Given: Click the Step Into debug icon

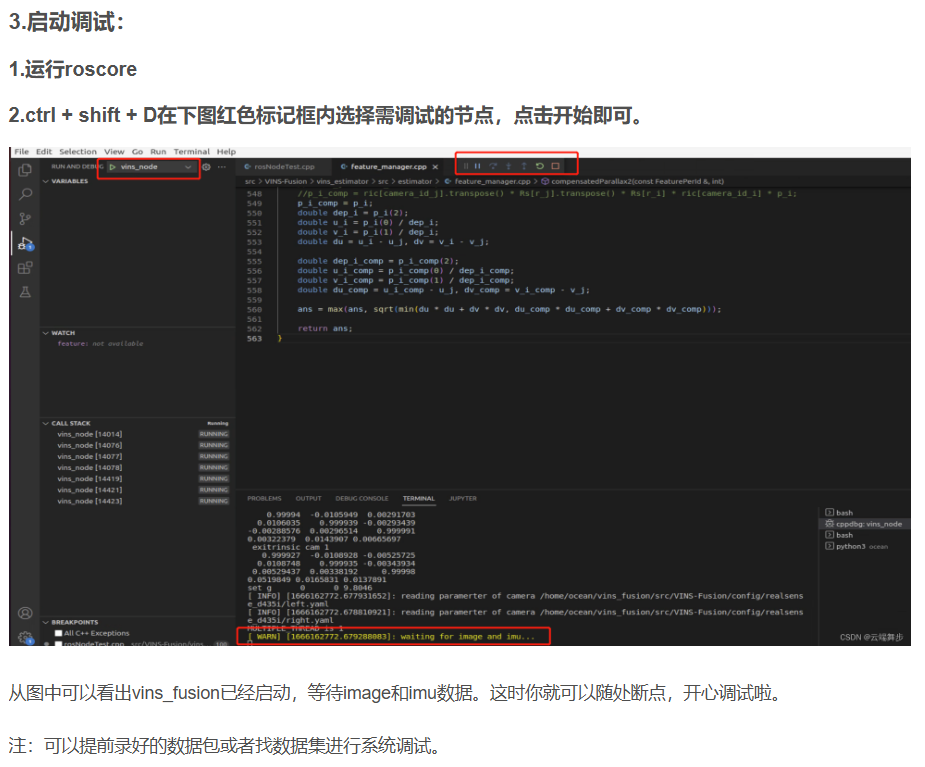Looking at the screenshot, I should 508,166.
